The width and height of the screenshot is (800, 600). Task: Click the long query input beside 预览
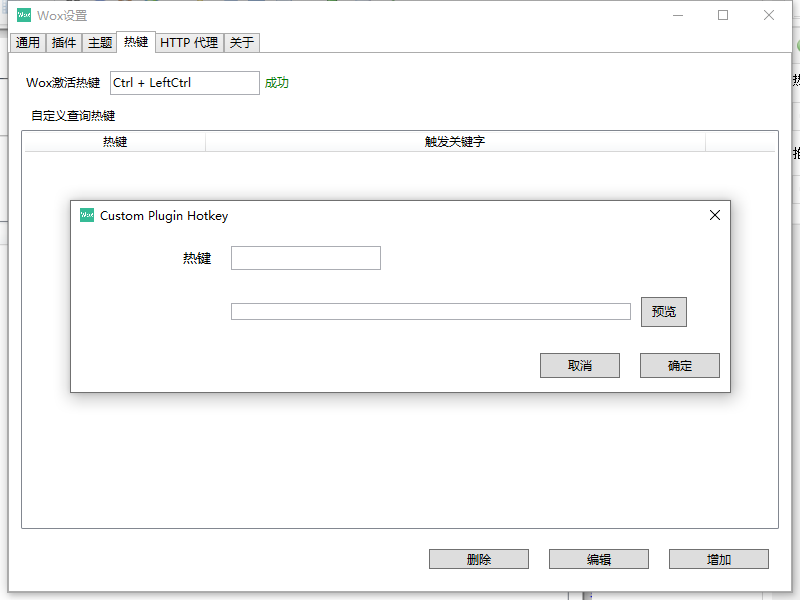[x=431, y=311]
